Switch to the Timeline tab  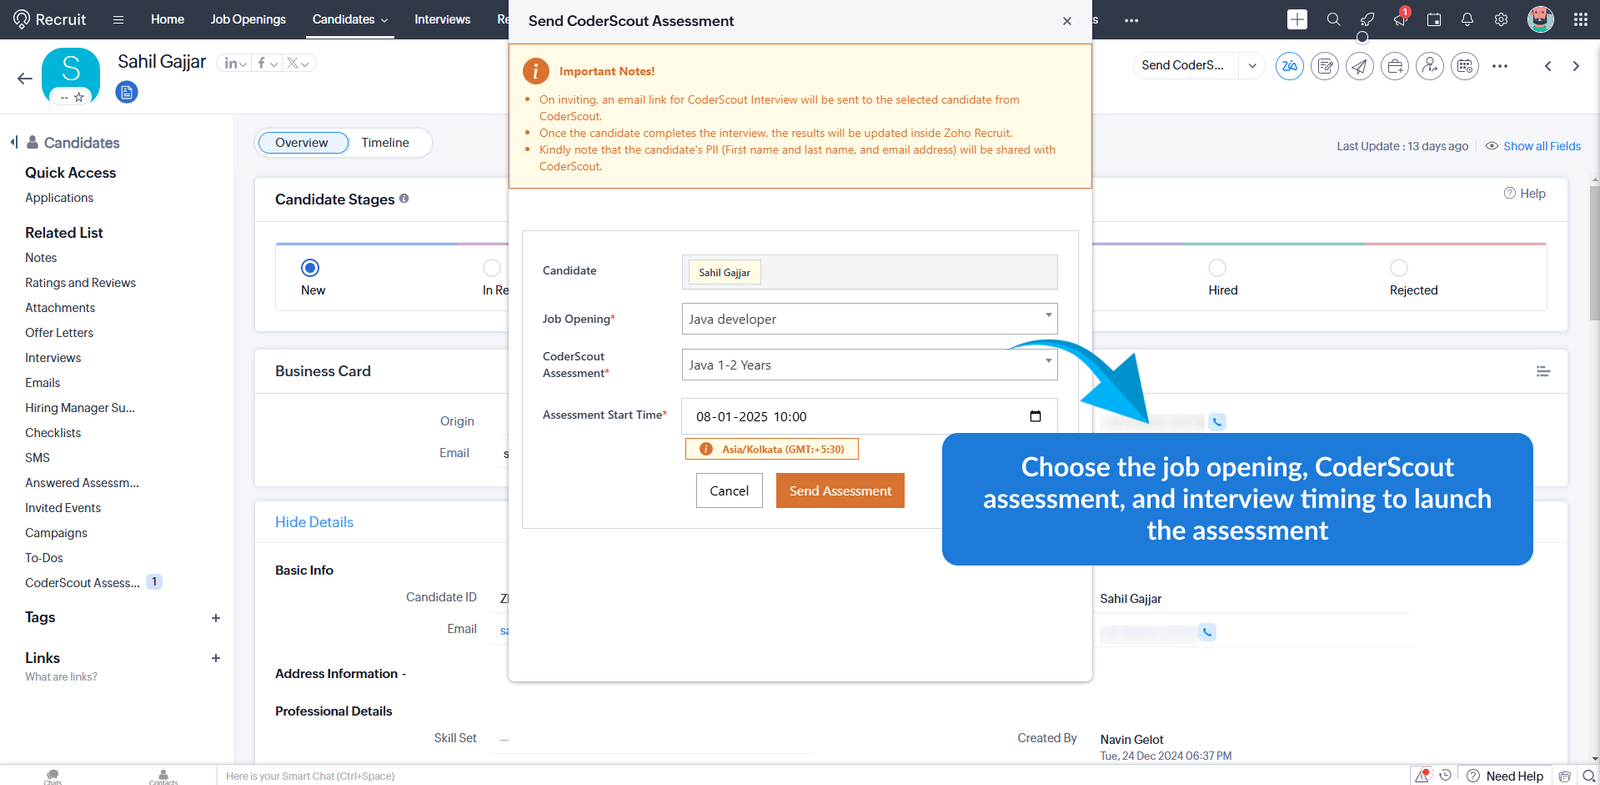[385, 143]
